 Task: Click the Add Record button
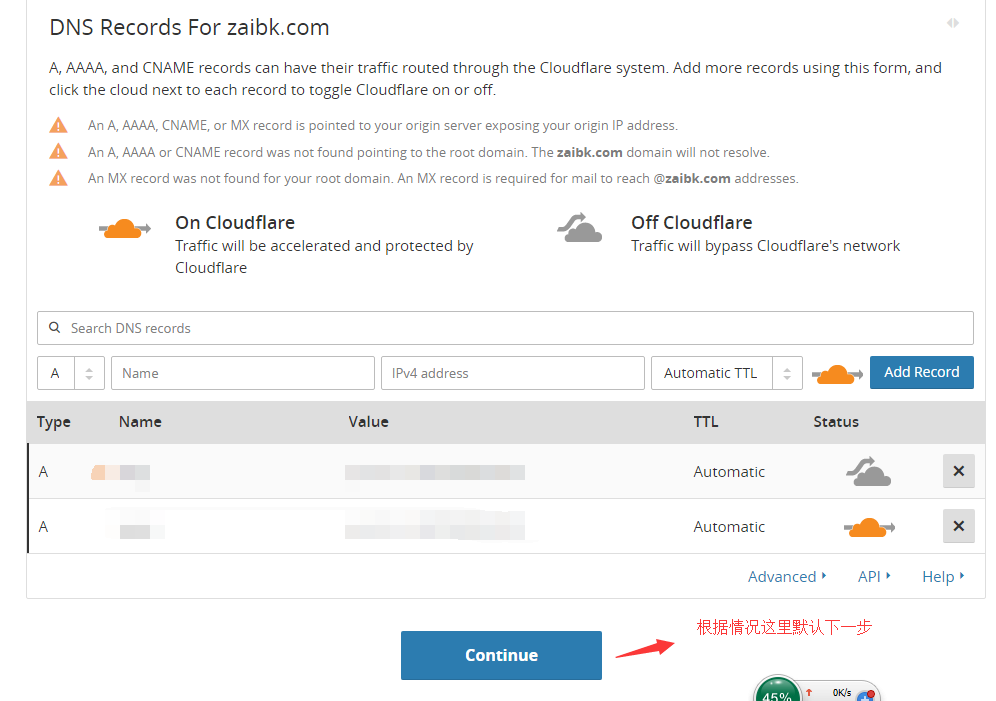tap(921, 372)
